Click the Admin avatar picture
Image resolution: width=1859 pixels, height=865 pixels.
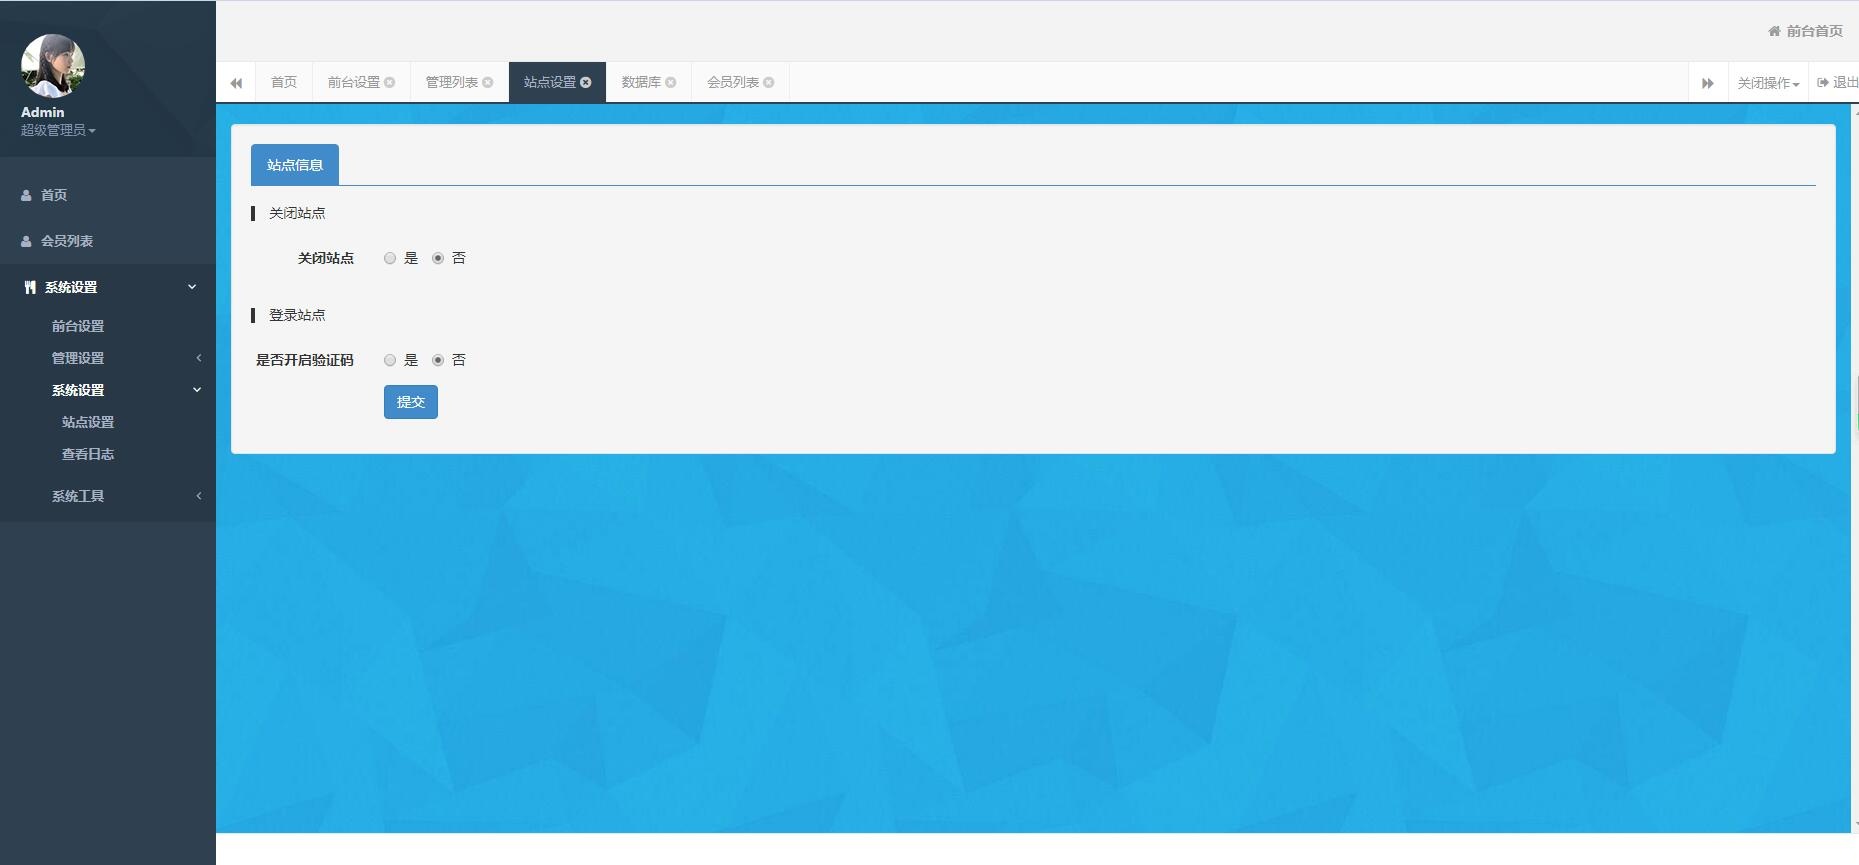click(x=53, y=66)
